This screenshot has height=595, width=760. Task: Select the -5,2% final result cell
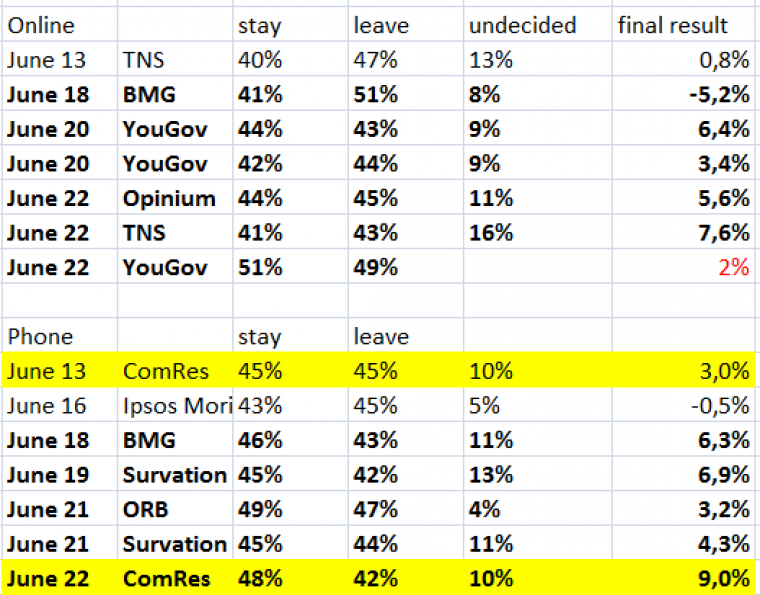tap(684, 94)
